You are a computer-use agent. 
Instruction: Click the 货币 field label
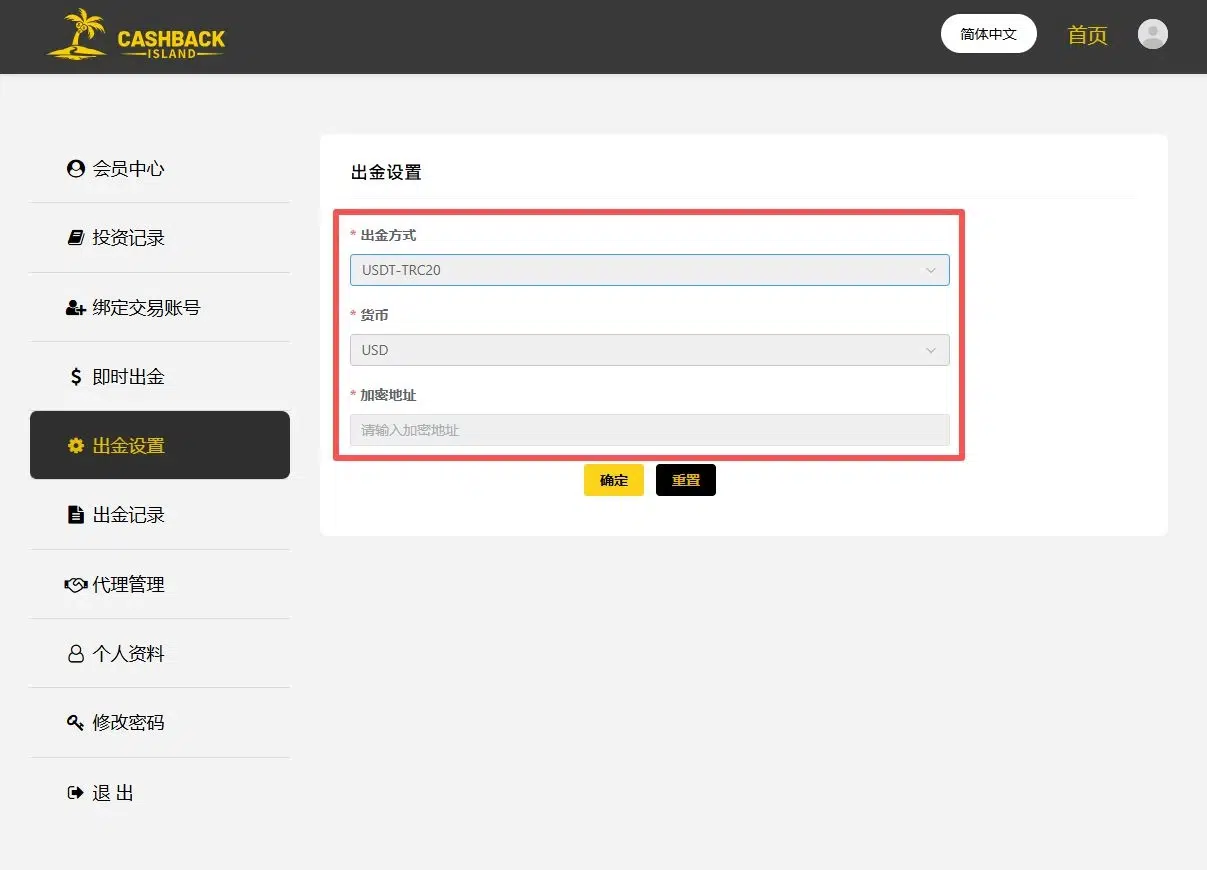(374, 315)
